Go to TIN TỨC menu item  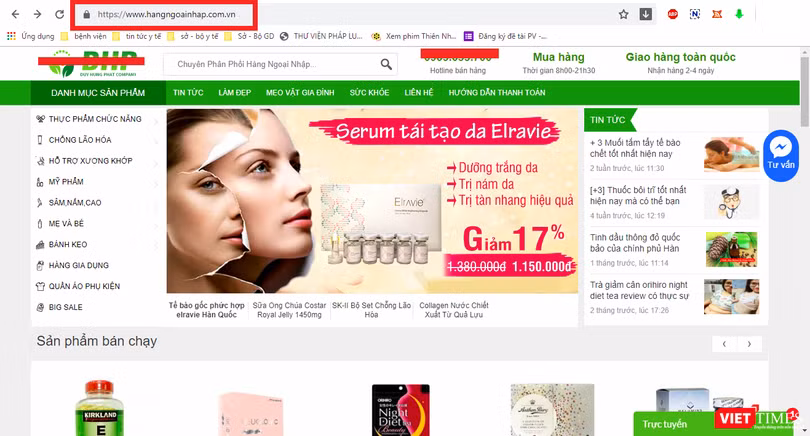click(188, 93)
